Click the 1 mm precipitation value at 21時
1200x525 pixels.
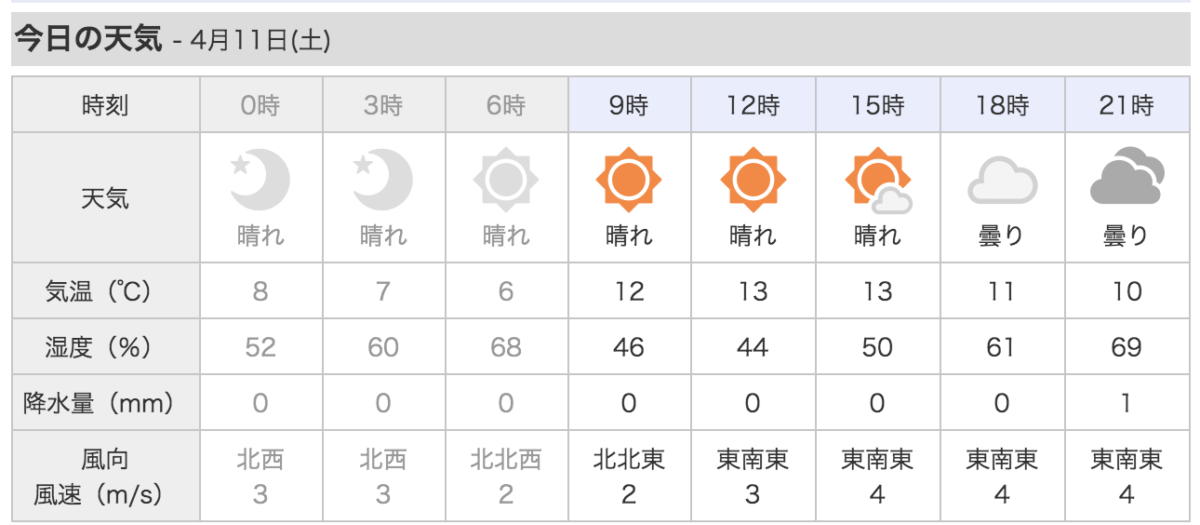click(x=1126, y=403)
